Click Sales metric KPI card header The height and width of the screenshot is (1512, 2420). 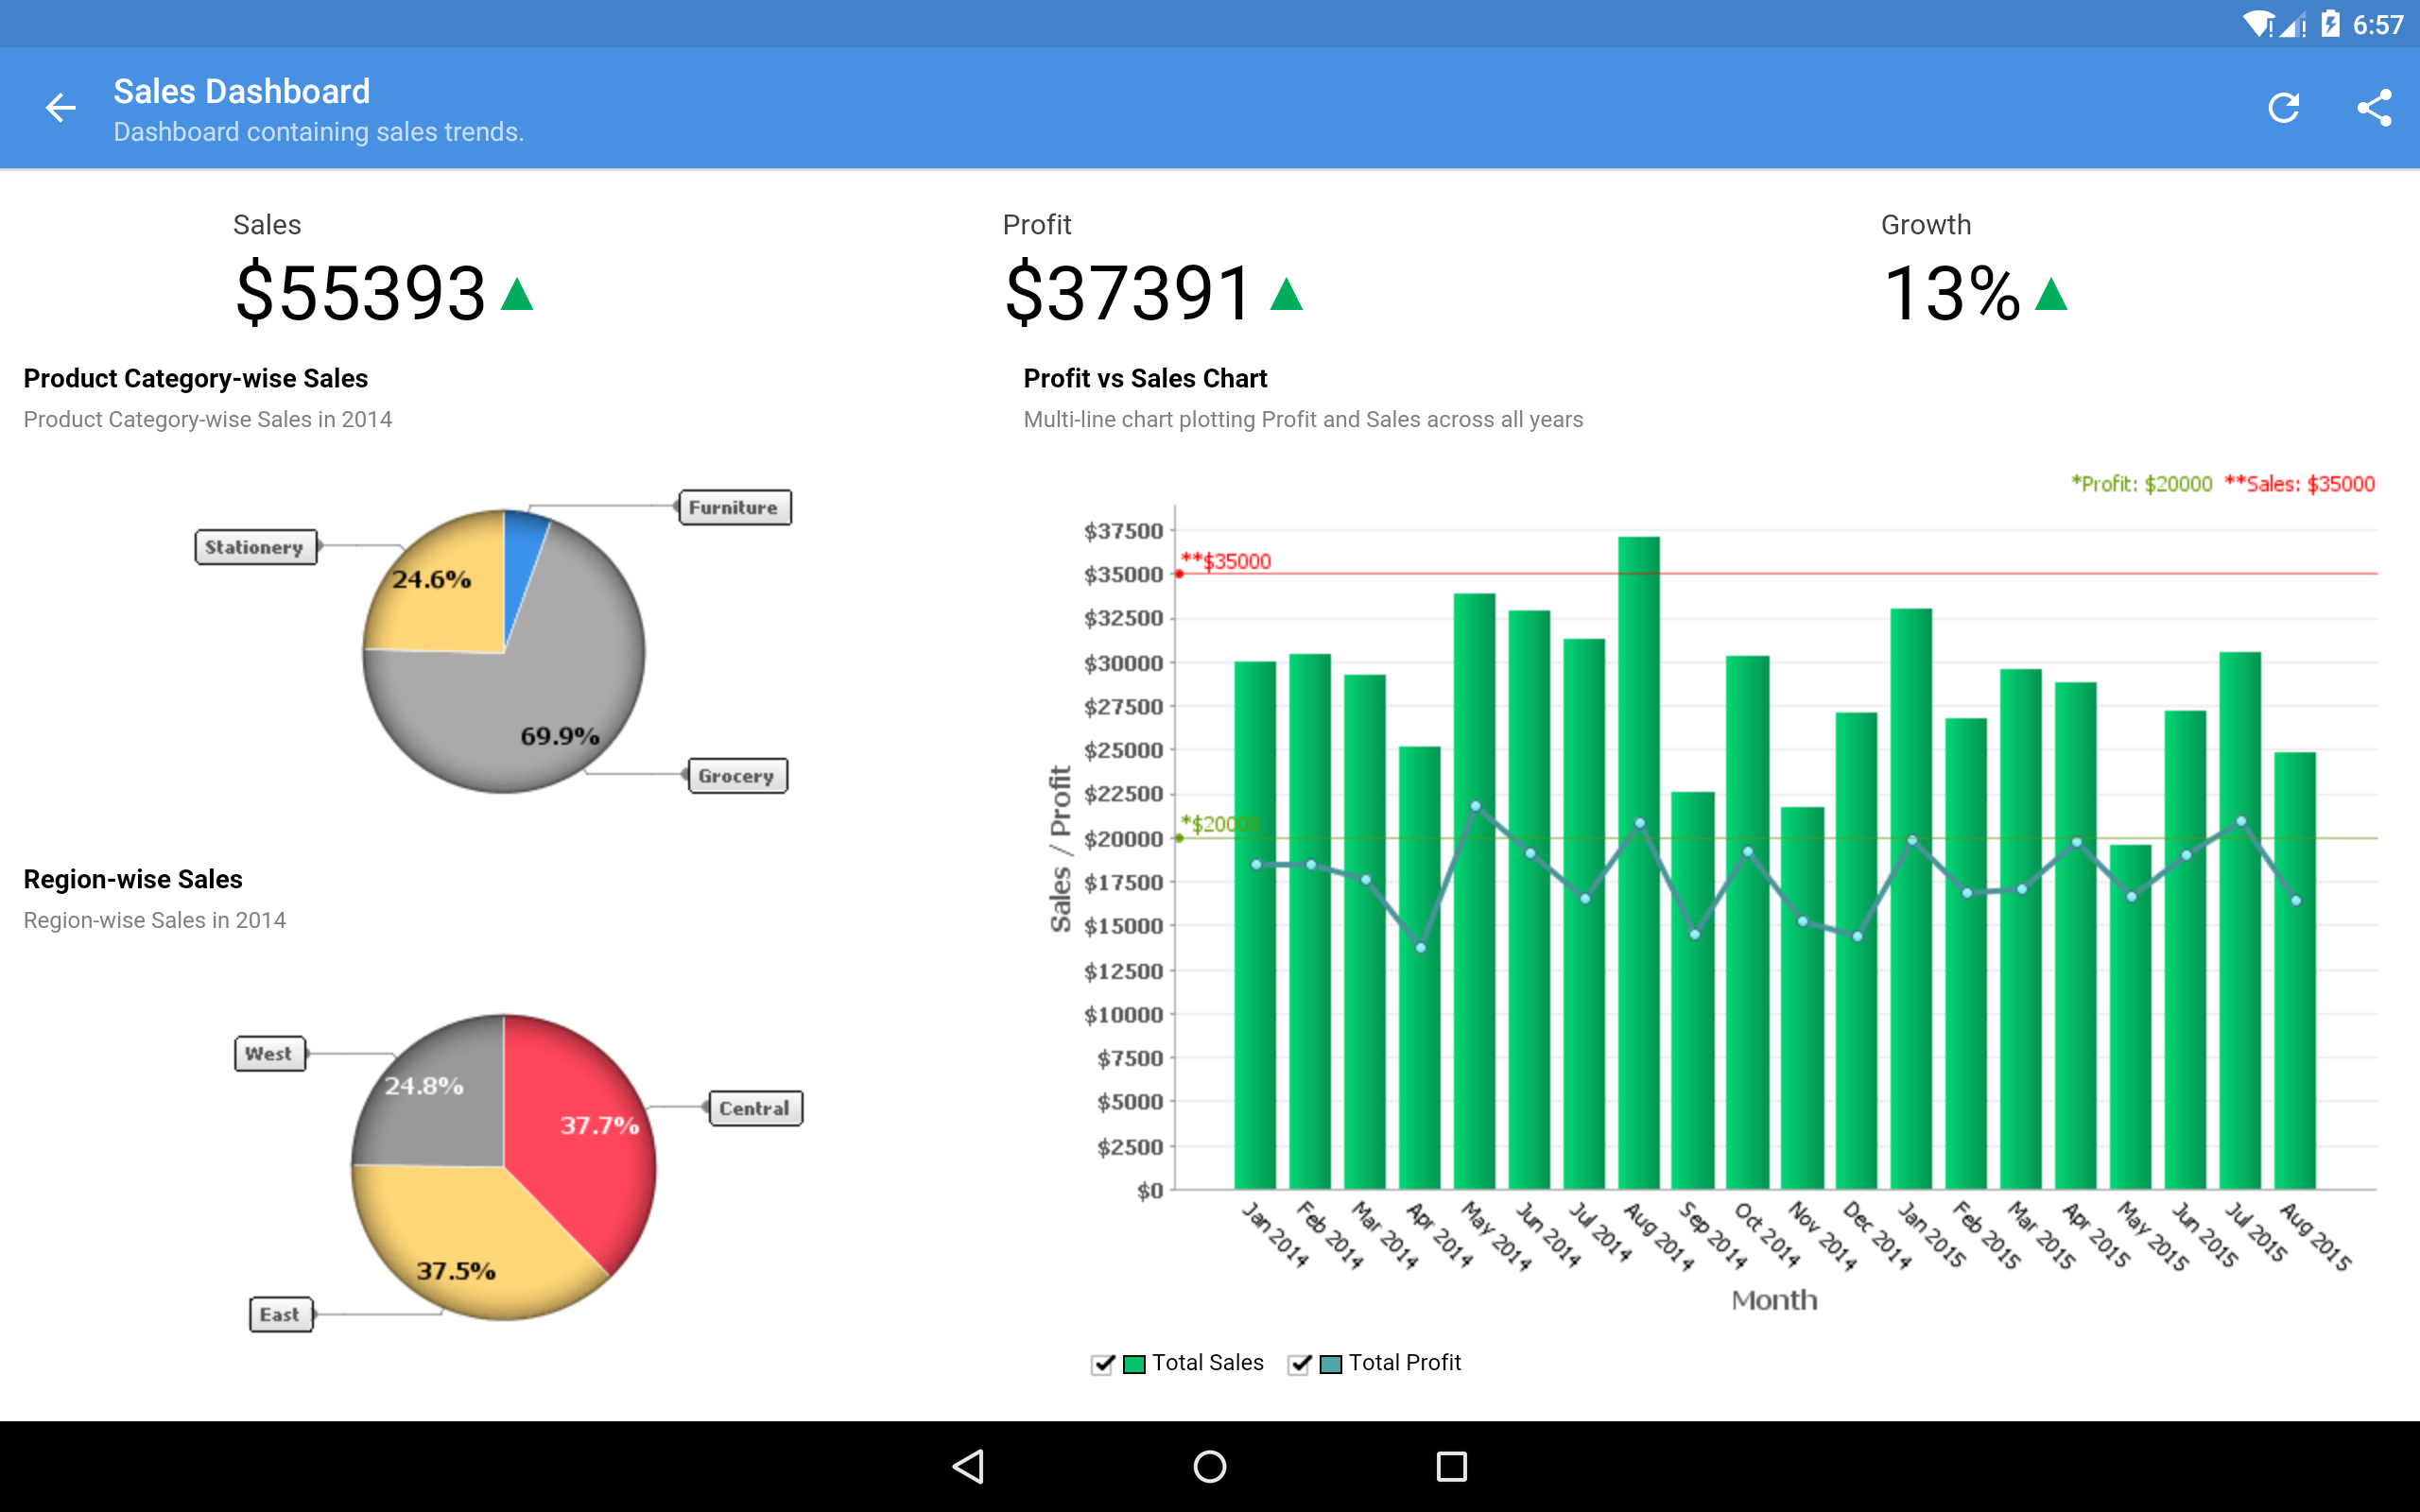click(x=267, y=225)
